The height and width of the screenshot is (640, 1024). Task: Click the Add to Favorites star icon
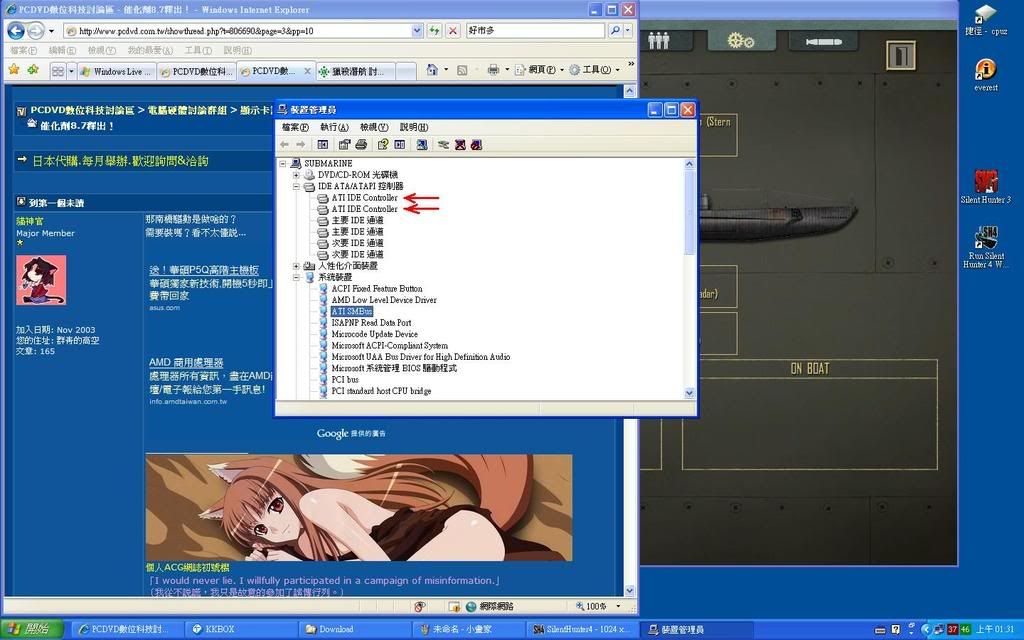coord(33,69)
